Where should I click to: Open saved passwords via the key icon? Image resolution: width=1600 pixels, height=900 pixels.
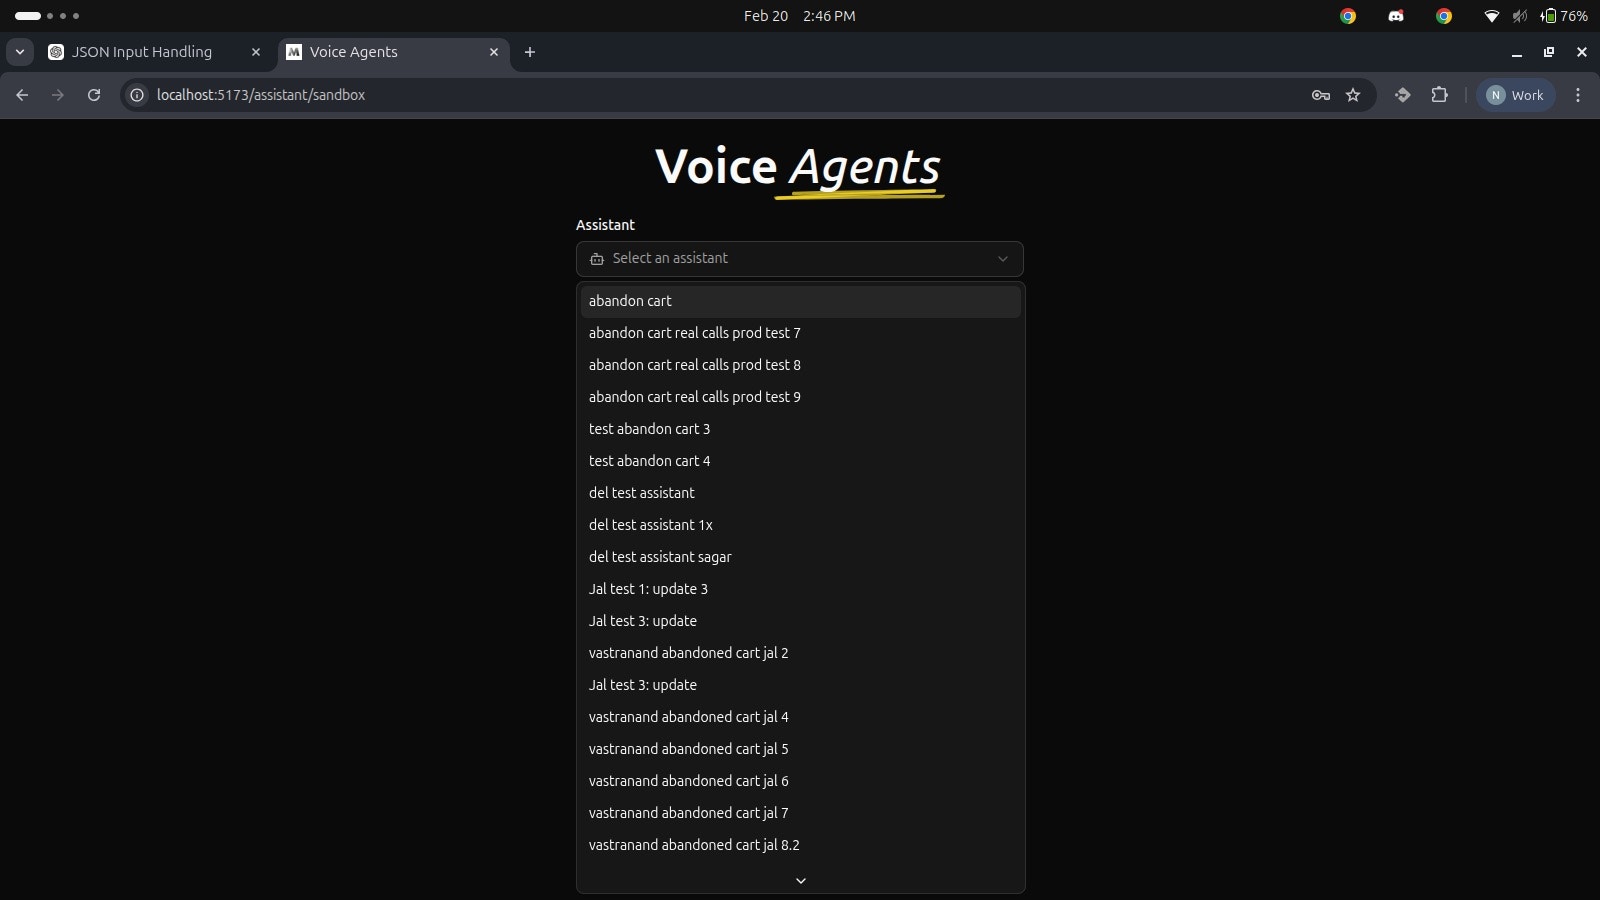(x=1321, y=95)
